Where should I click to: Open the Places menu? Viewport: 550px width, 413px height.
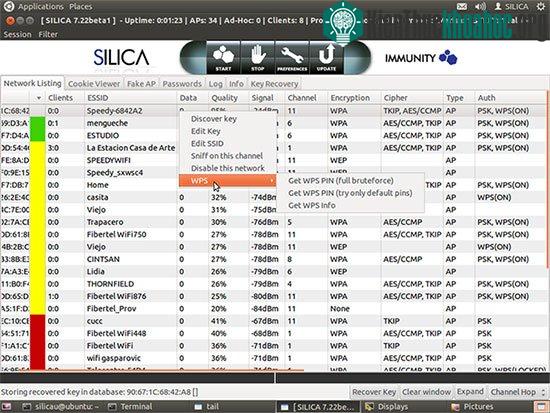point(81,7)
